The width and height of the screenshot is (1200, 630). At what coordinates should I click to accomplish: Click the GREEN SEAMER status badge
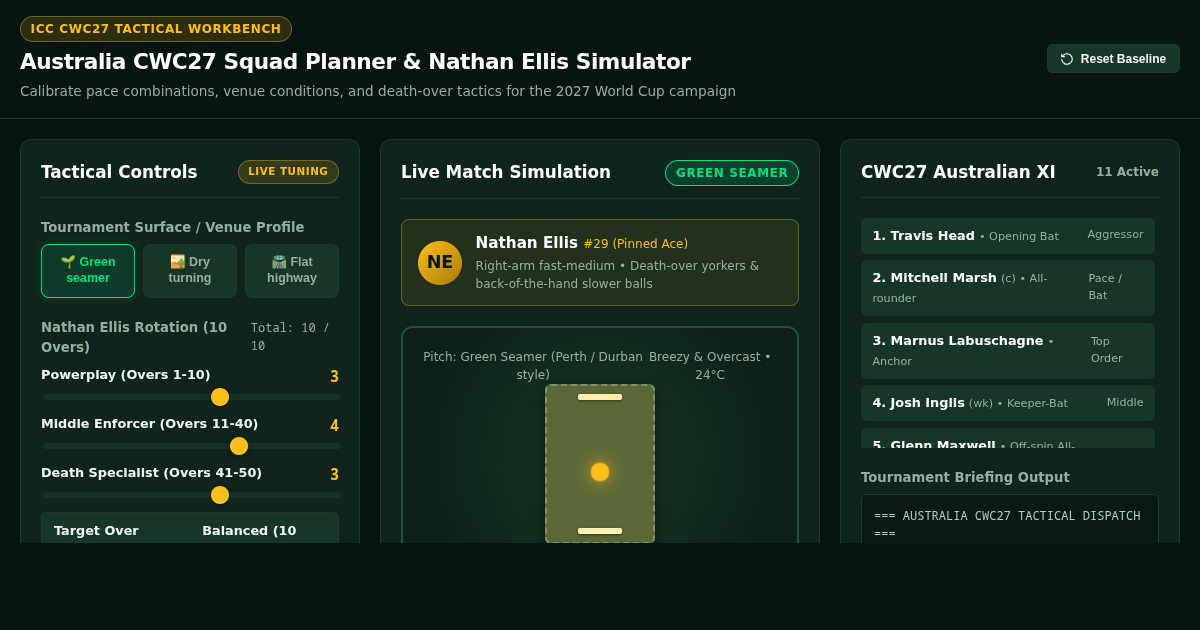(x=732, y=173)
